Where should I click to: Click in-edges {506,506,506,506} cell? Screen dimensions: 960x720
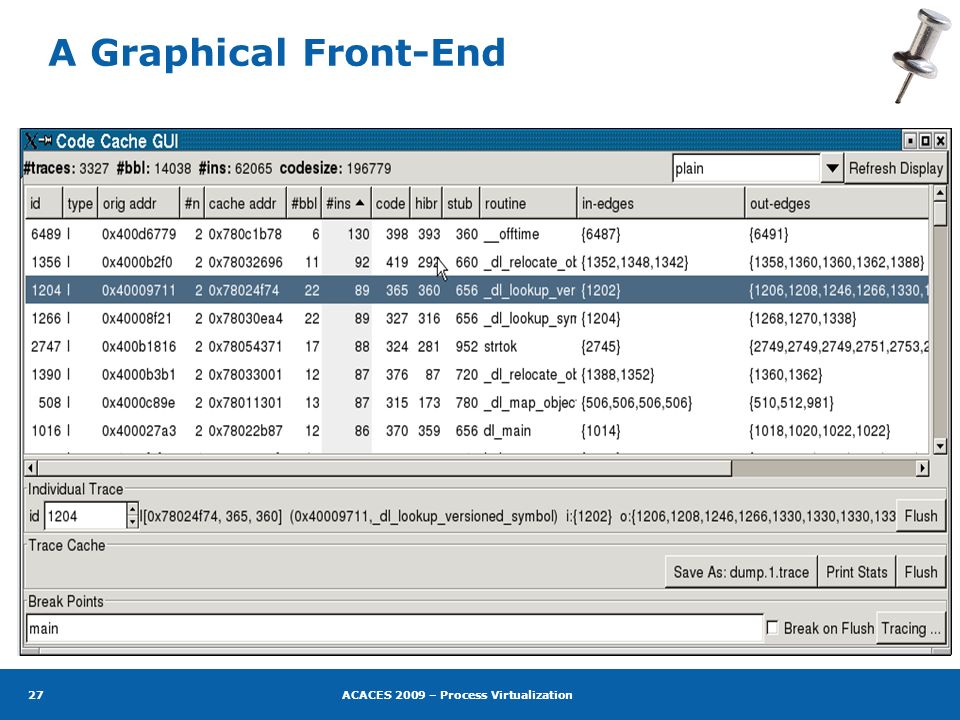637,403
